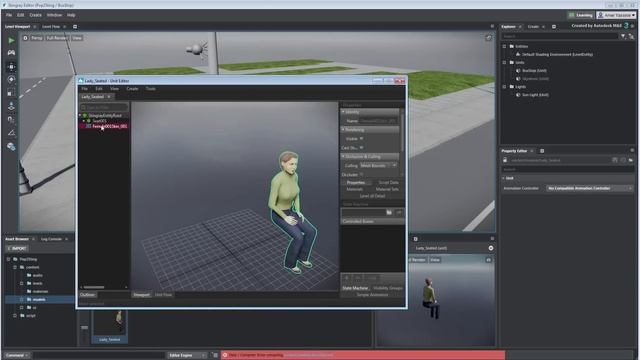Click the State Machine button in Unit Editor
640x360 pixels.
(x=355, y=288)
